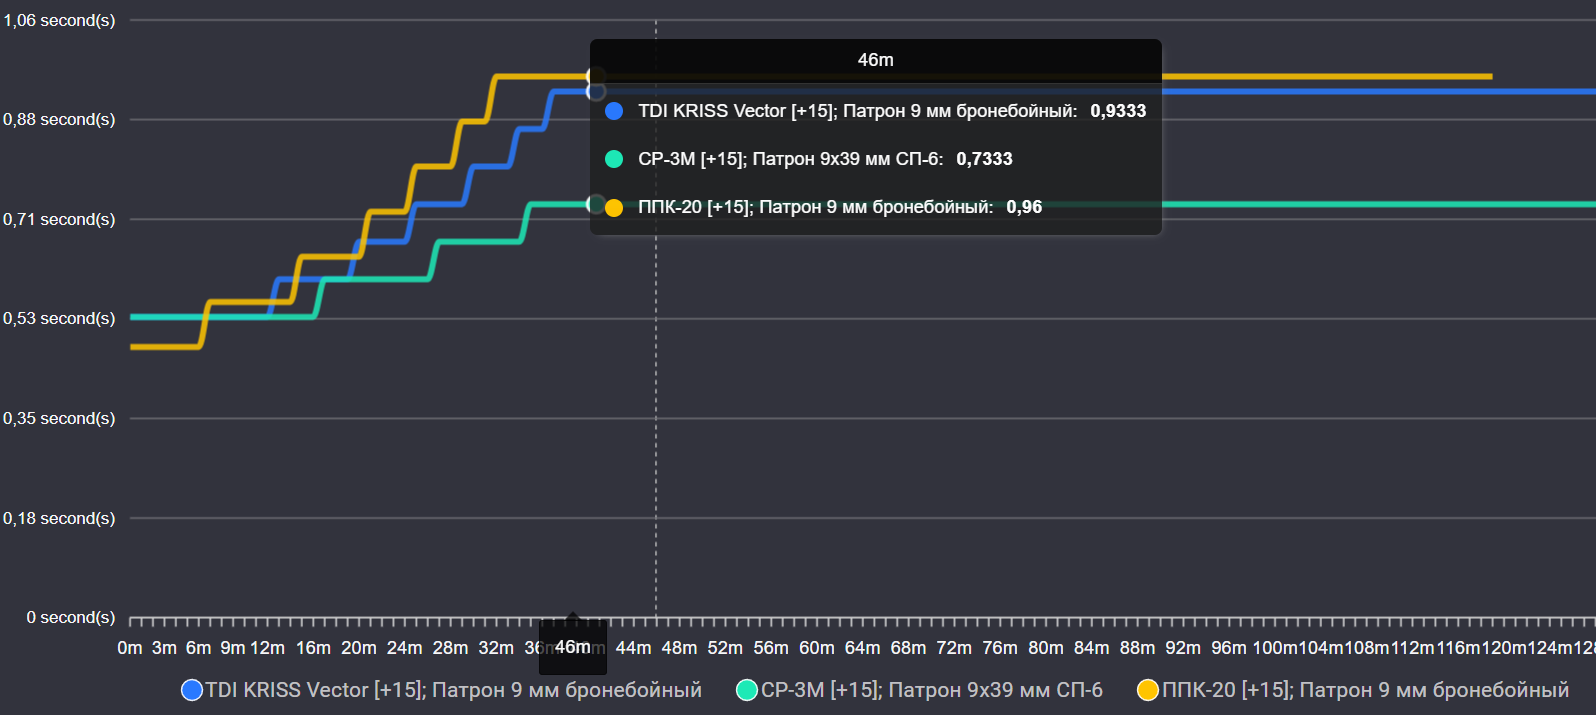The image size is (1596, 715).
Task: Click the y-axis label 1,06 second(s)
Action: tap(59, 20)
